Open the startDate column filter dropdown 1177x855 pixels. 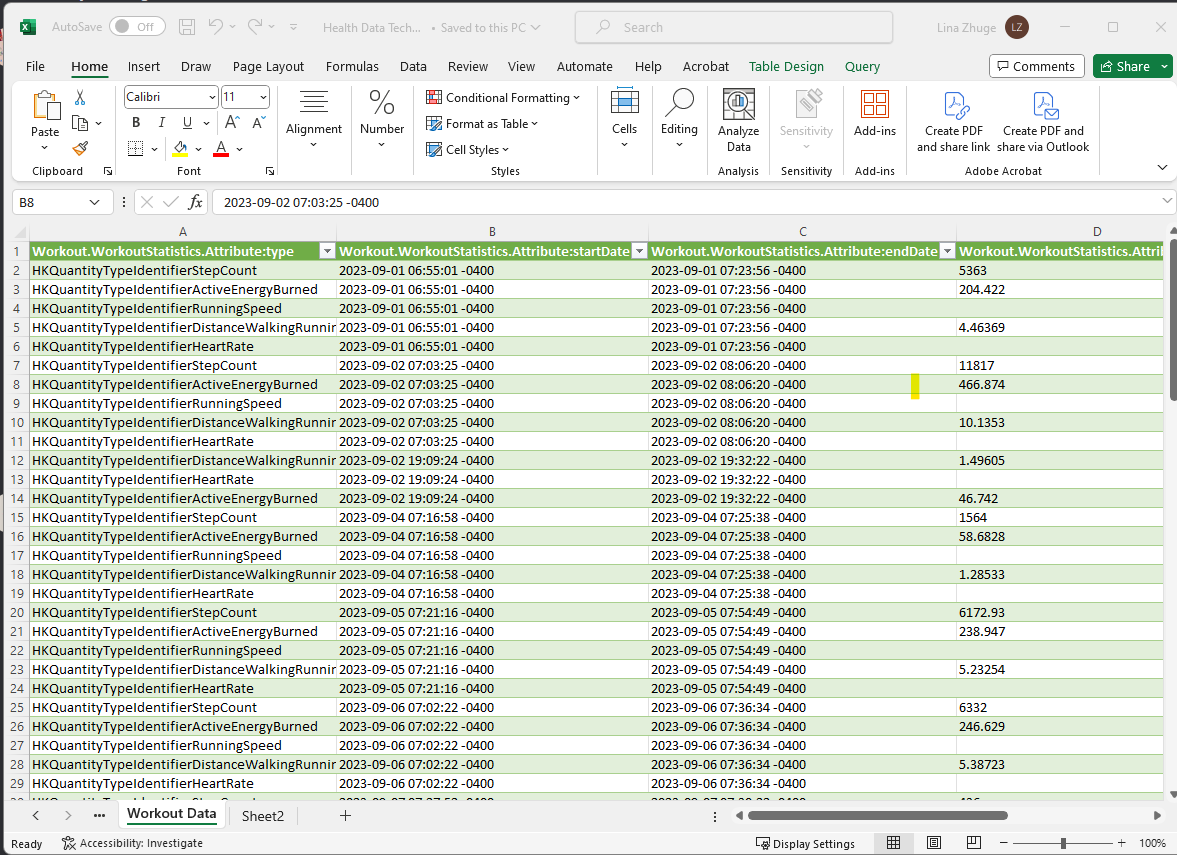click(639, 251)
